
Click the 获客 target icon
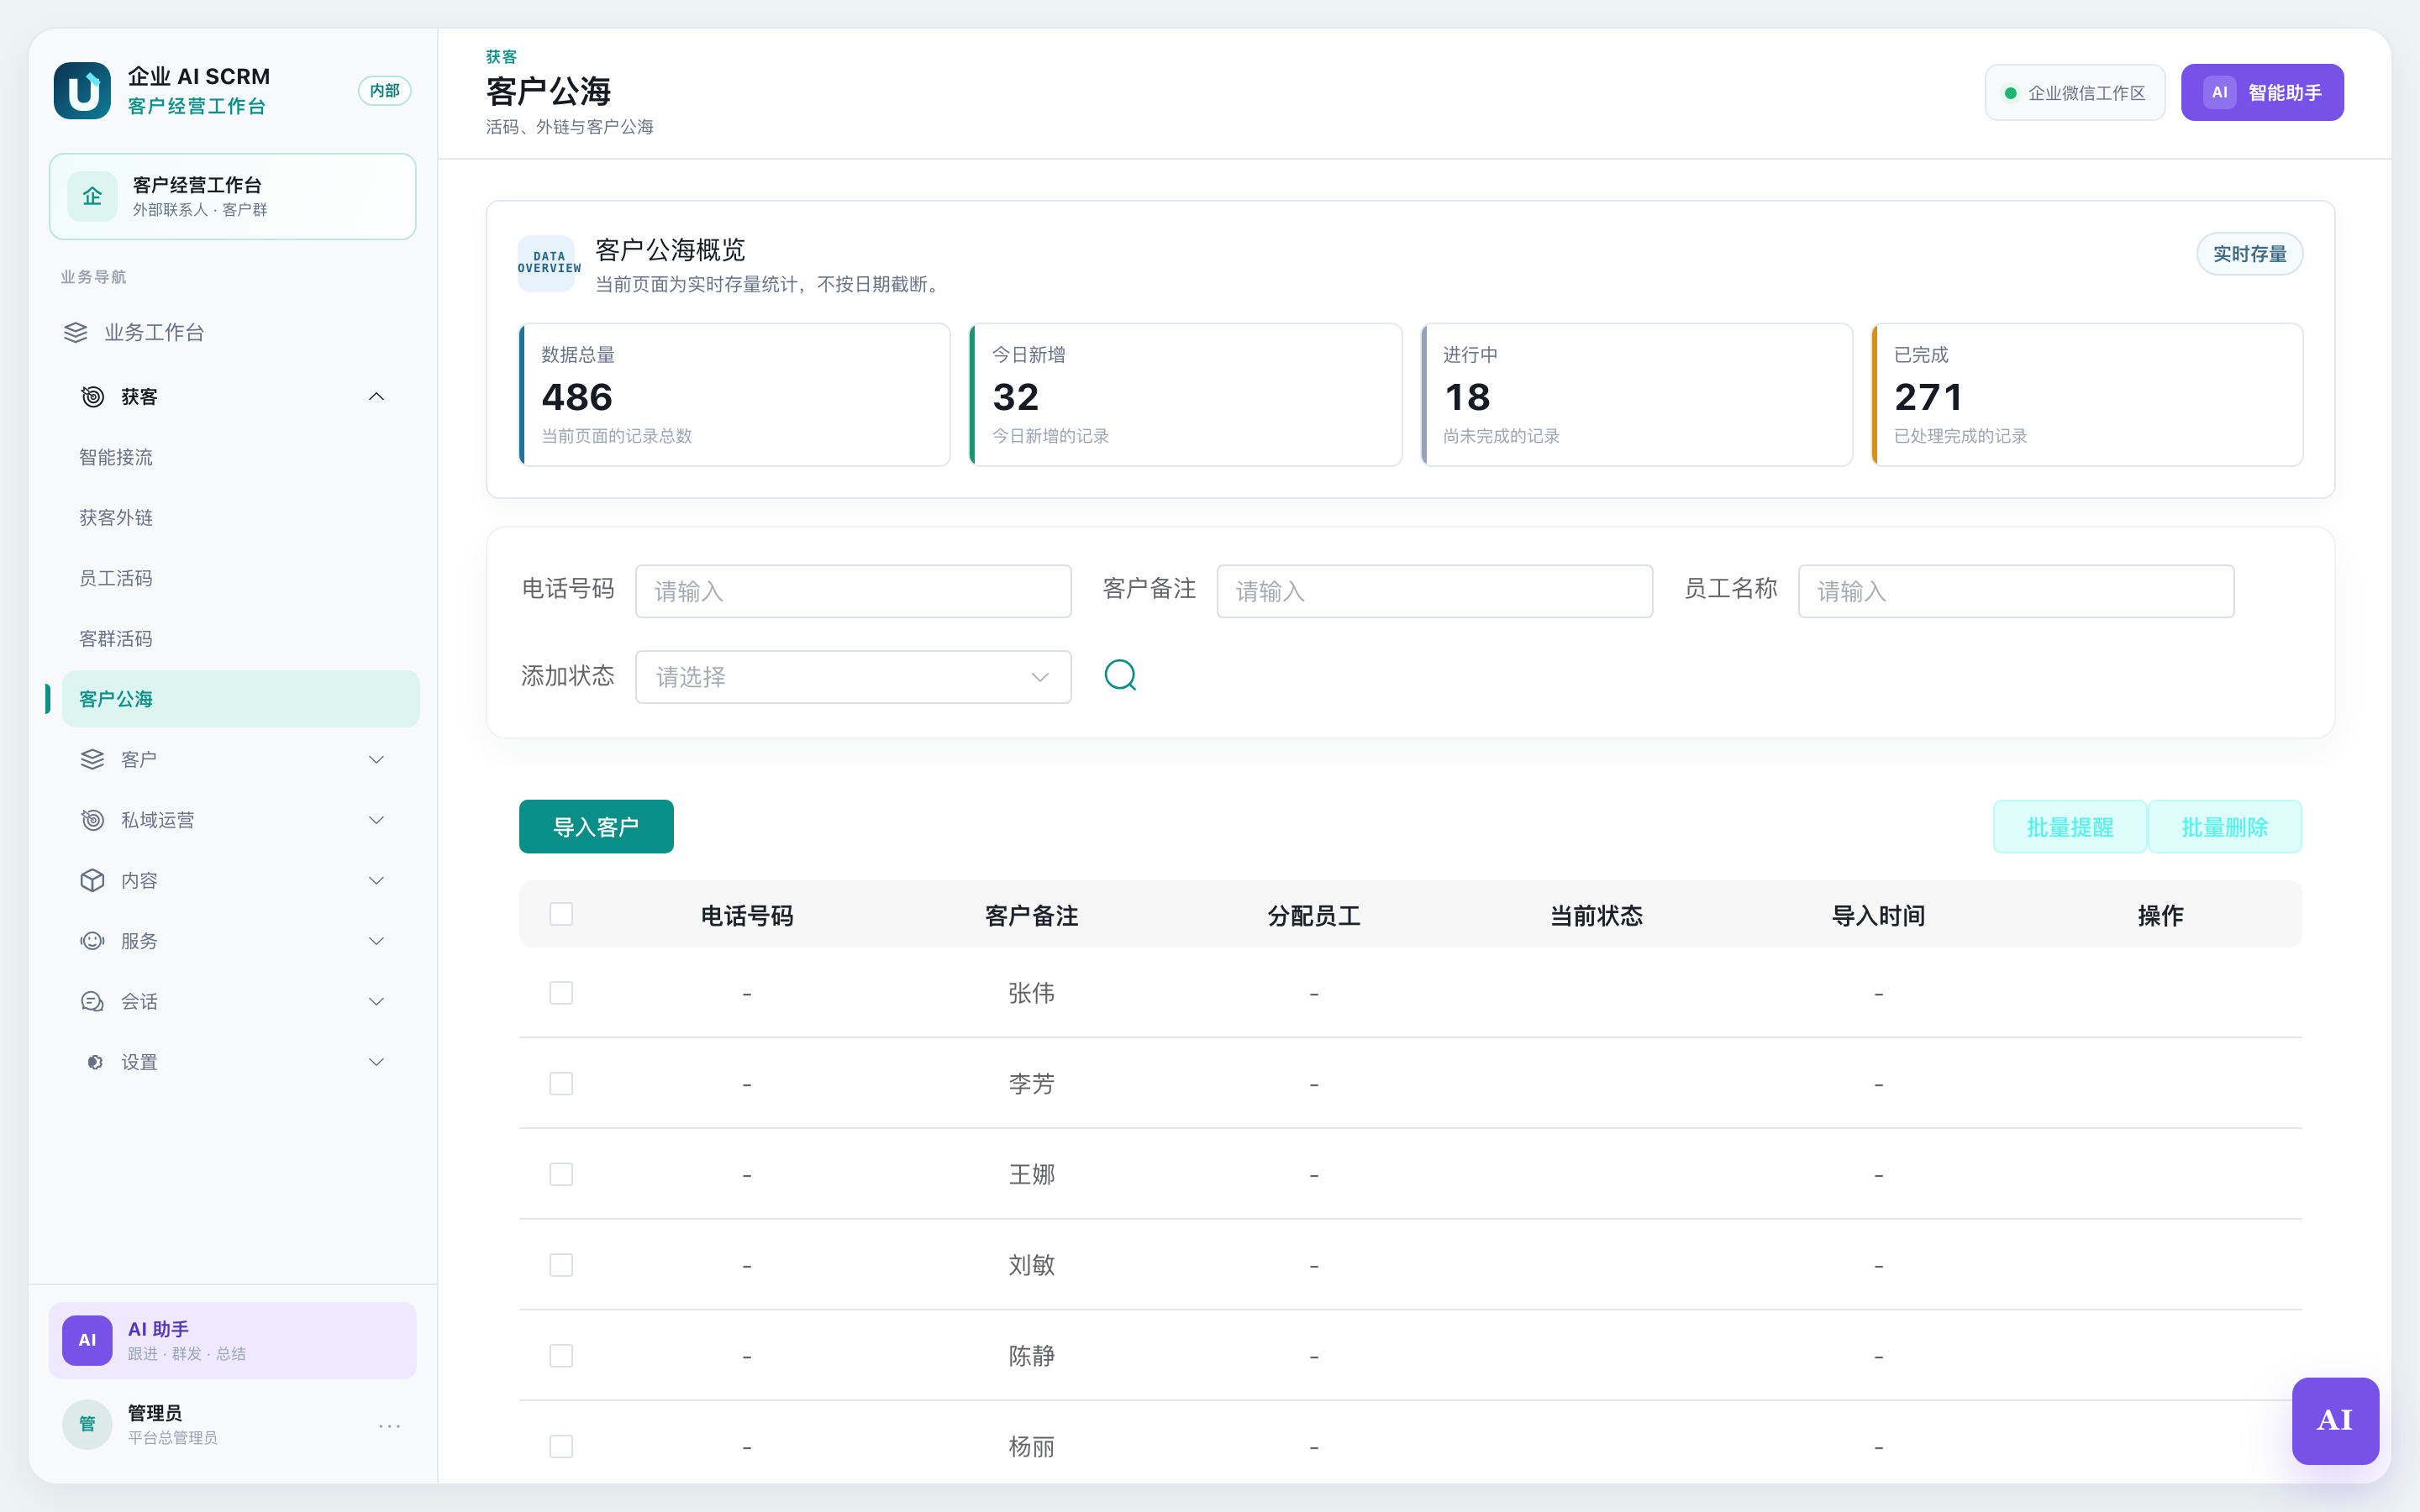[92, 397]
